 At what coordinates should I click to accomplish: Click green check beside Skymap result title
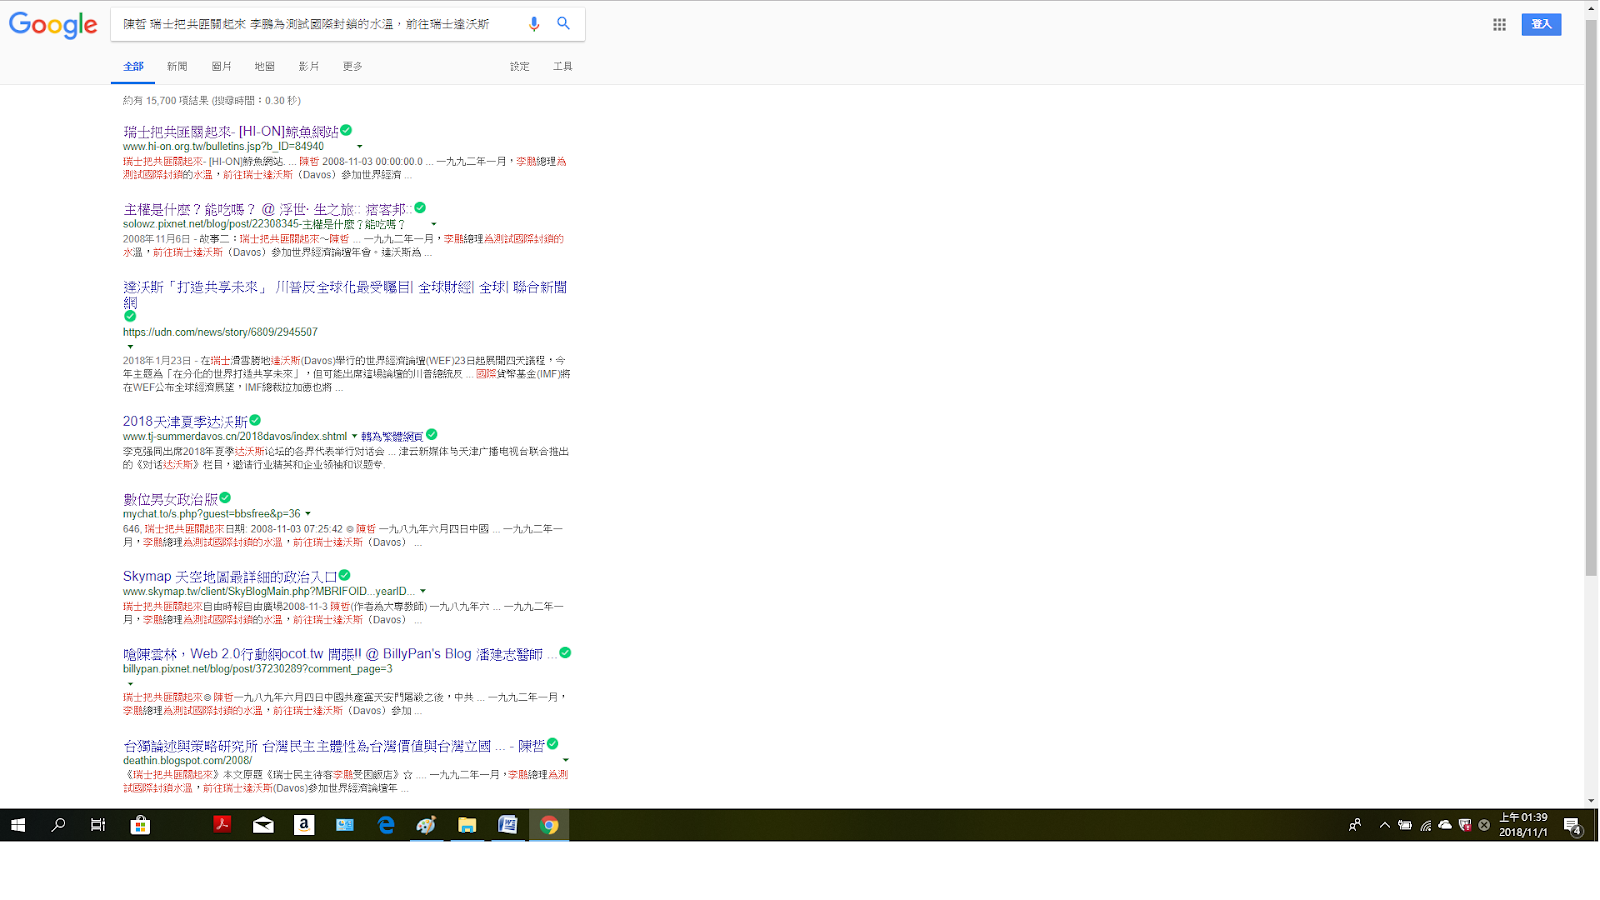point(345,575)
